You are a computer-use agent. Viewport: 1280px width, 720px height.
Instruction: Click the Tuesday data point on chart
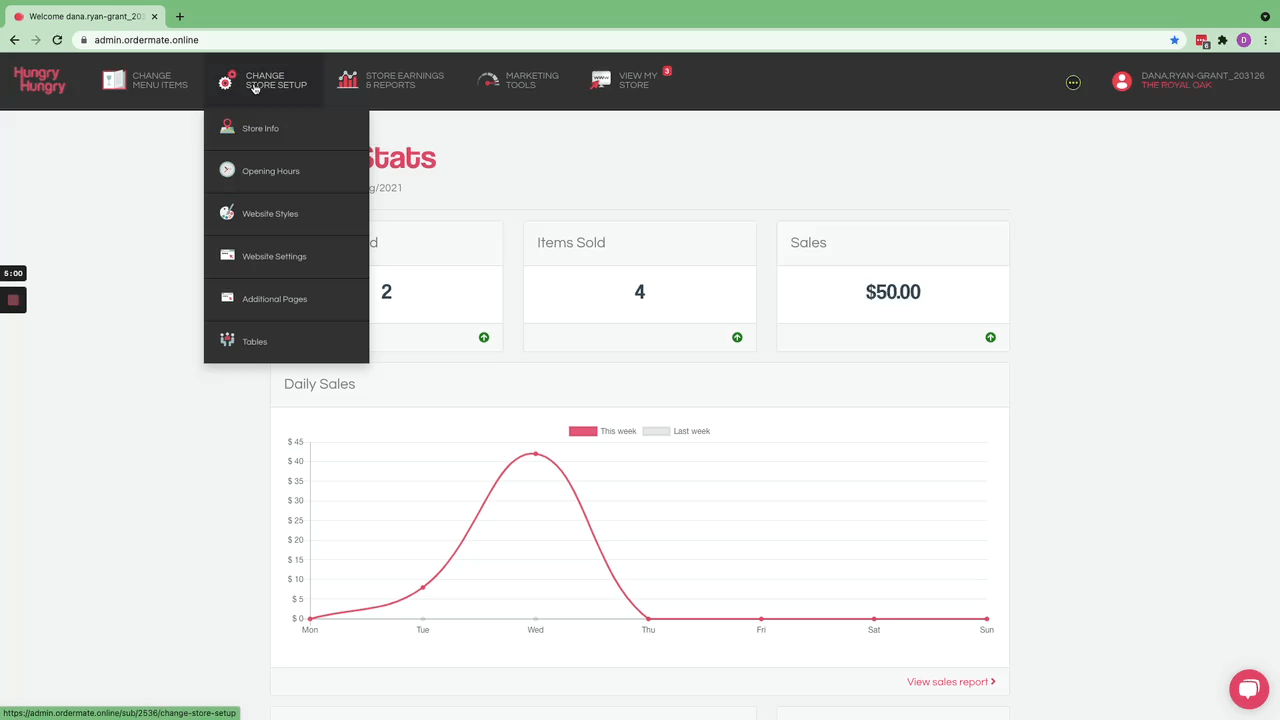[423, 587]
